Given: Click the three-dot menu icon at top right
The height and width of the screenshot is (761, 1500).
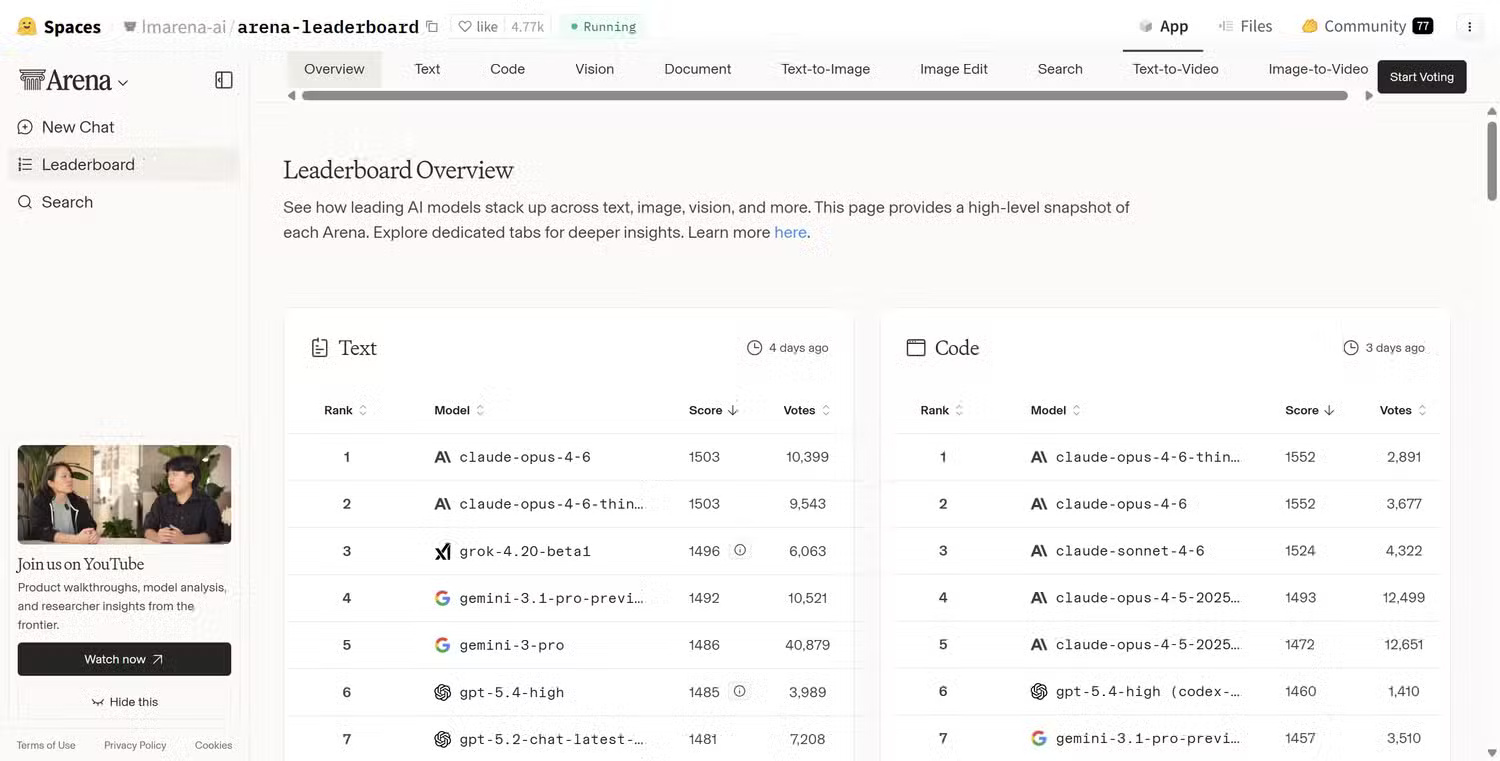Looking at the screenshot, I should click(x=1469, y=27).
